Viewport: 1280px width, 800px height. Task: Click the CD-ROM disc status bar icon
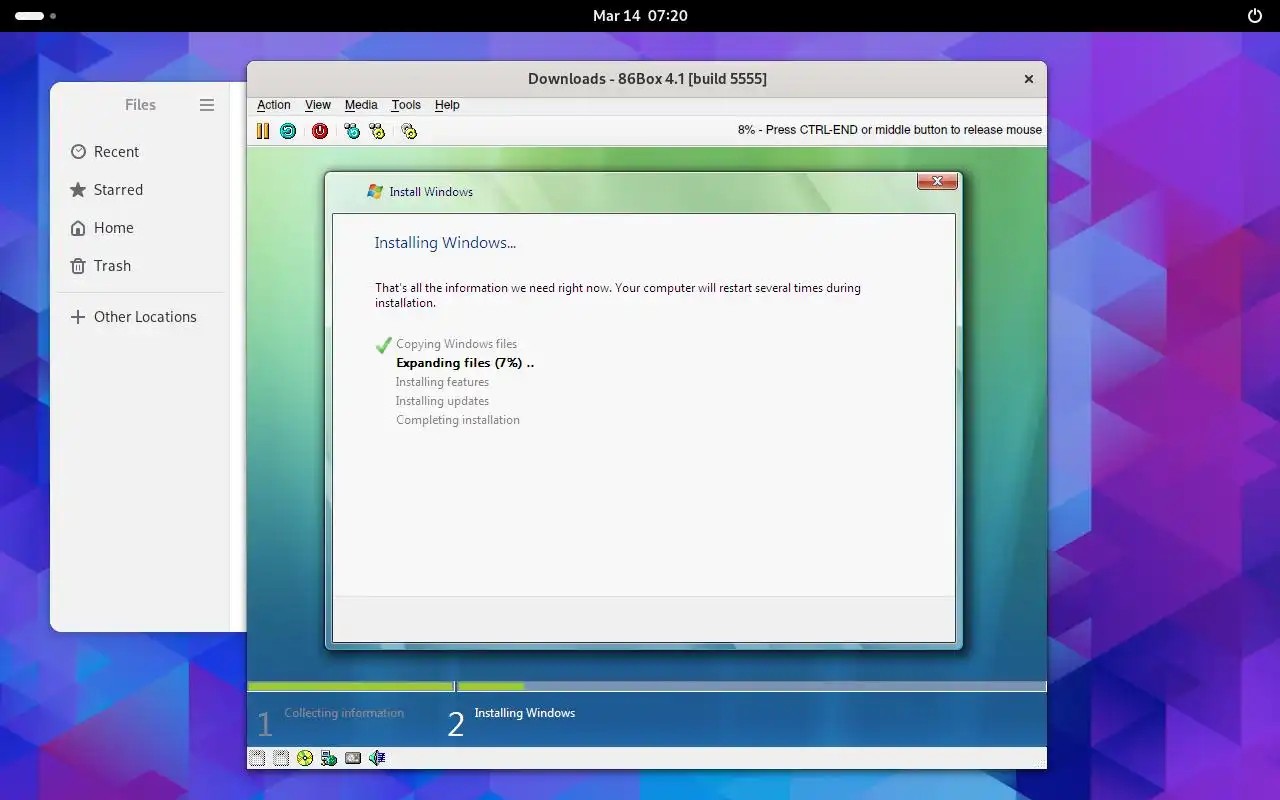(x=305, y=758)
